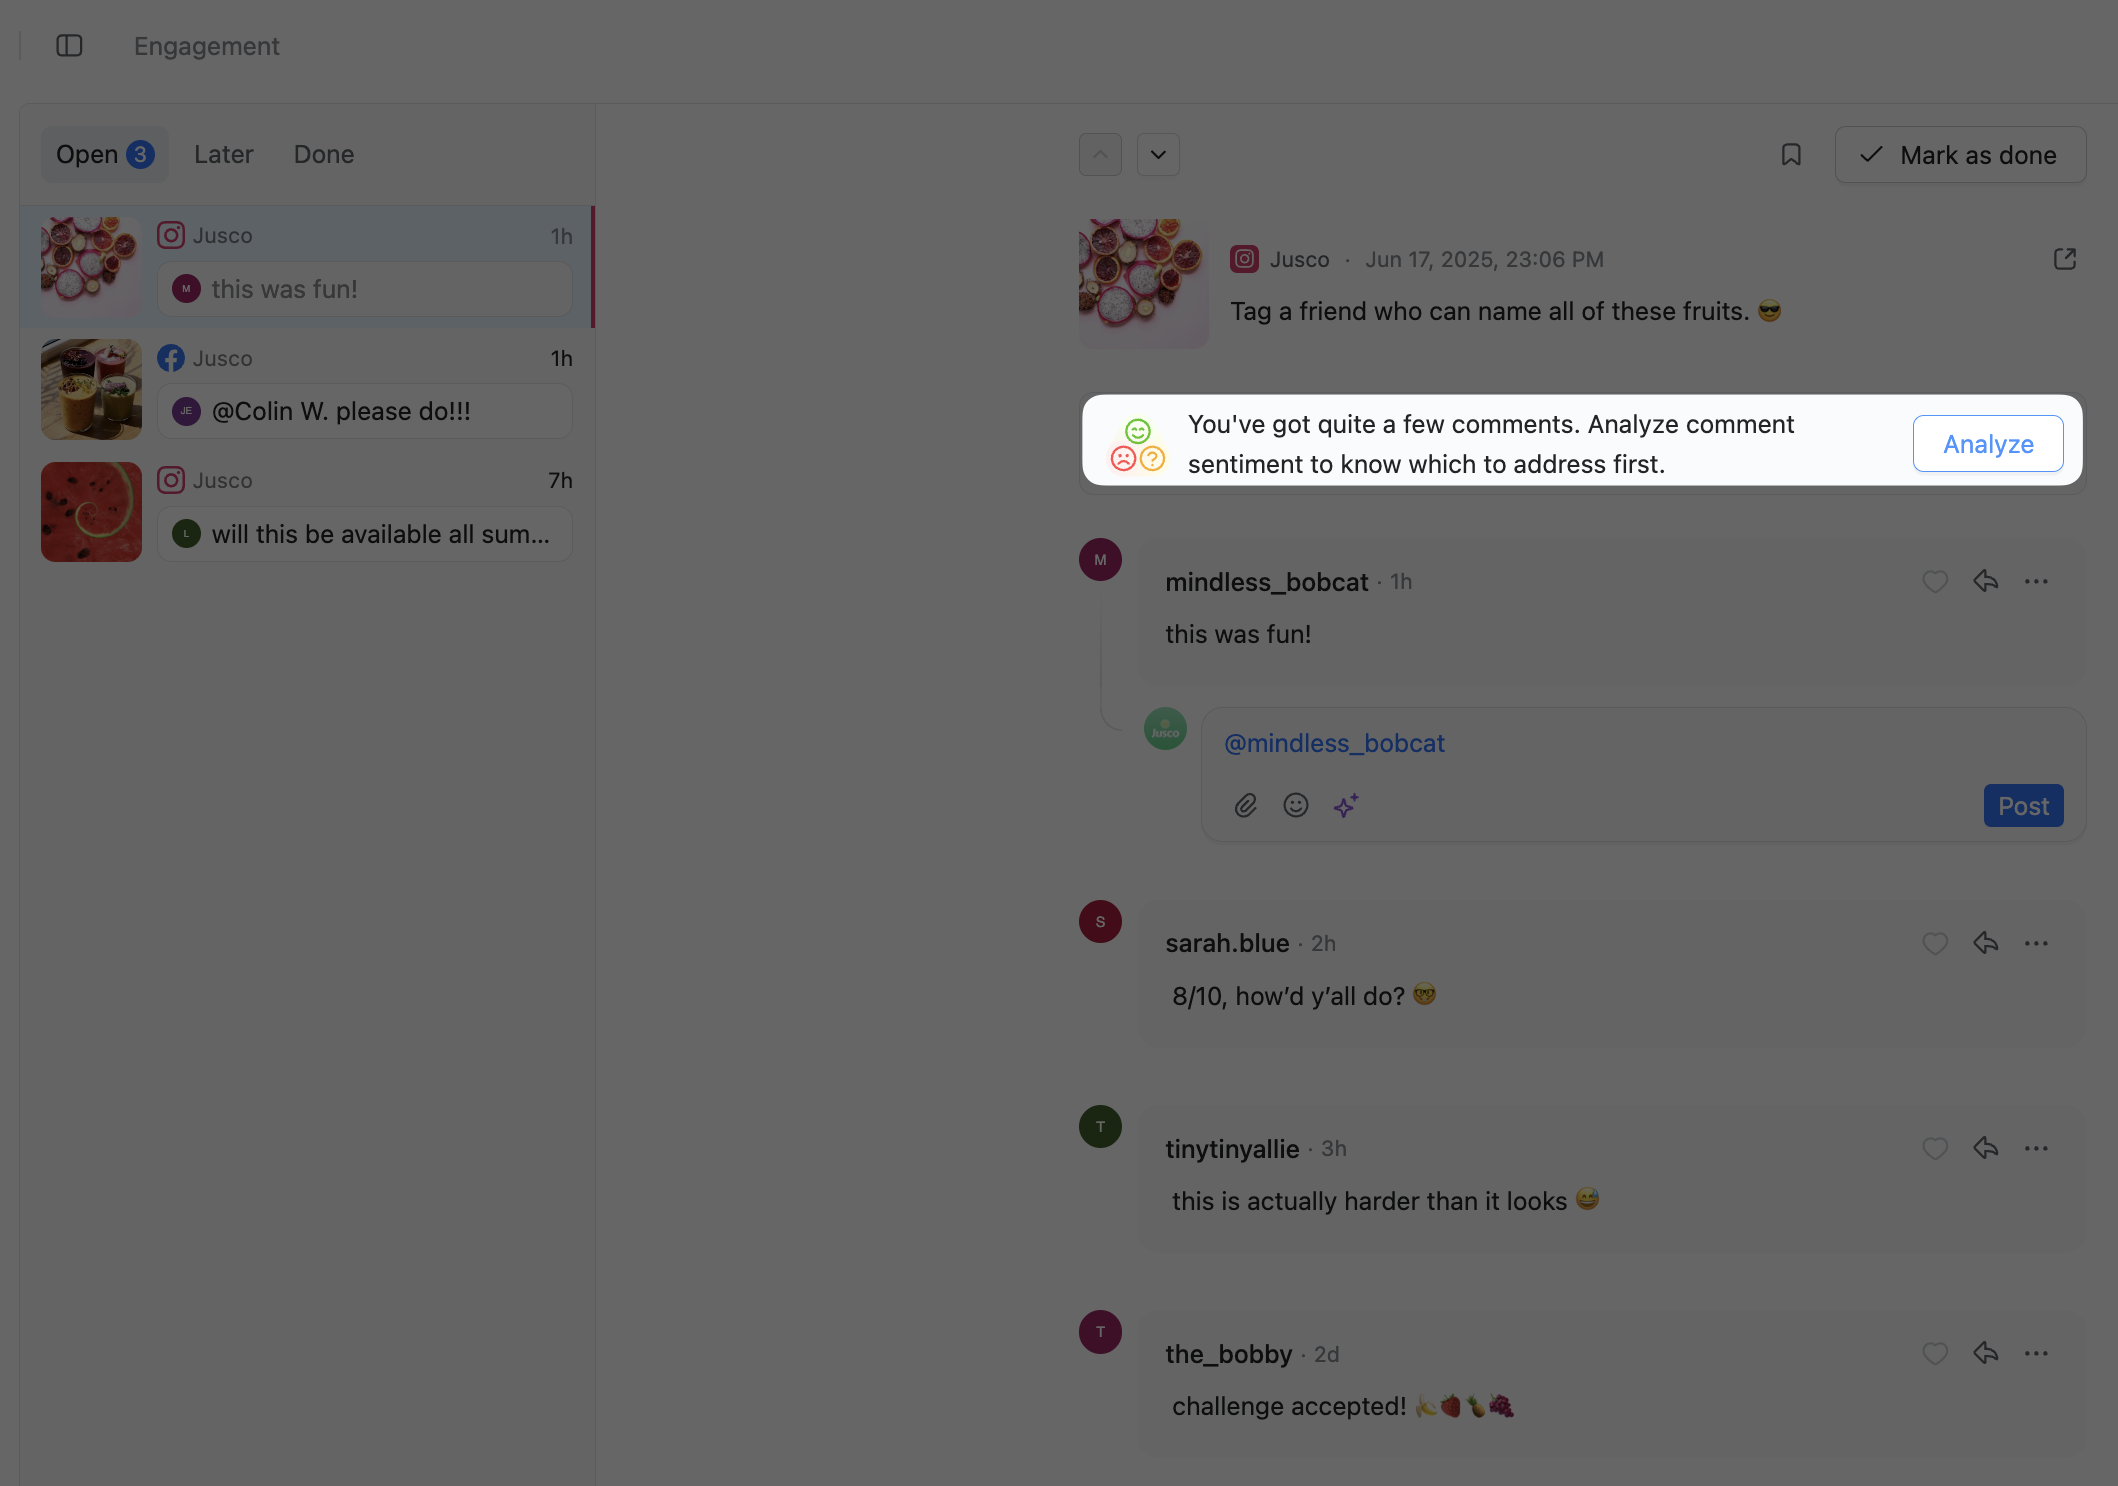
Task: Select the watermelon post conversation thumbnail
Action: click(x=91, y=512)
